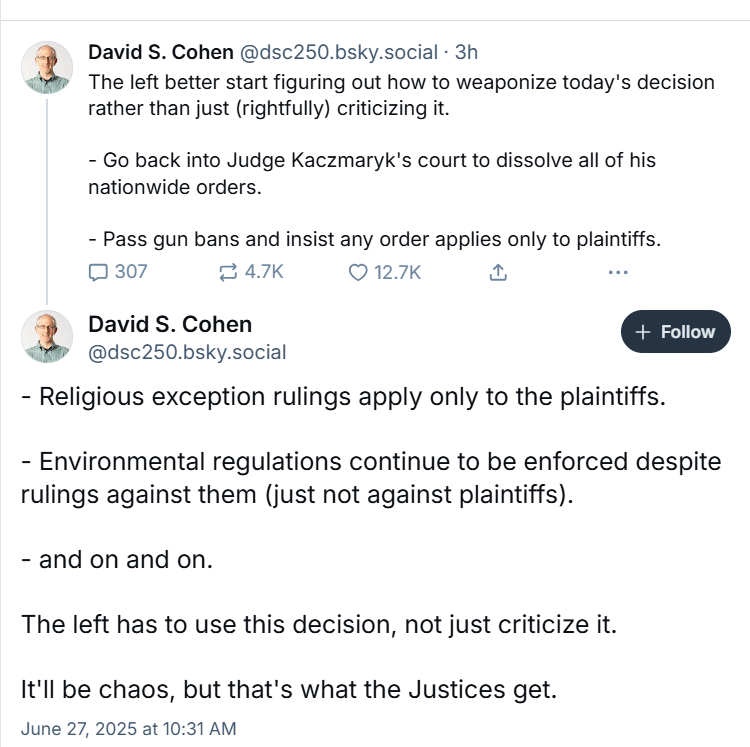This screenshot has height=747, width=750.
Task: Click the plus icon in Follow button
Action: tap(643, 332)
